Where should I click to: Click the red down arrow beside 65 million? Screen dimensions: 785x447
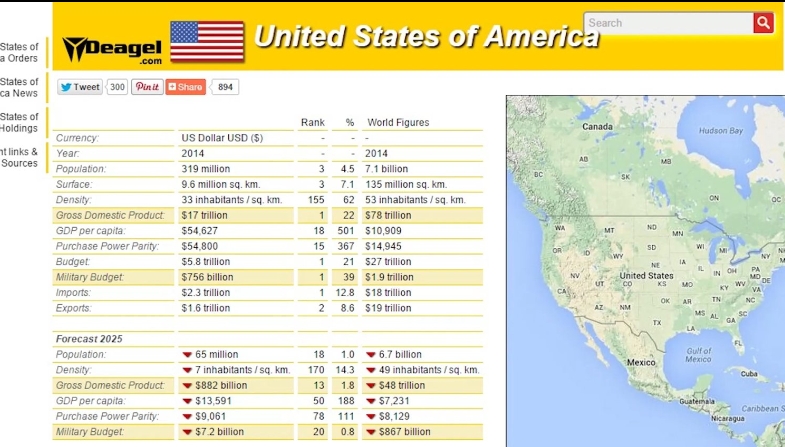(x=187, y=354)
